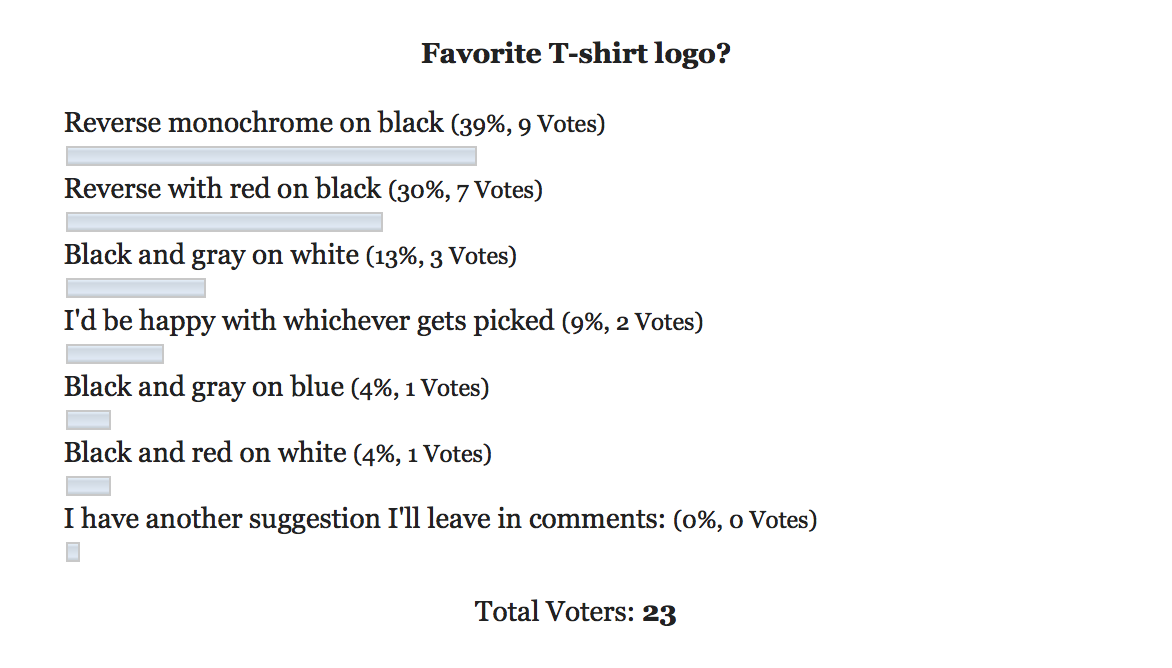Click the 4% result bar under Black and gray on blue
1172x668 pixels.
click(x=88, y=420)
